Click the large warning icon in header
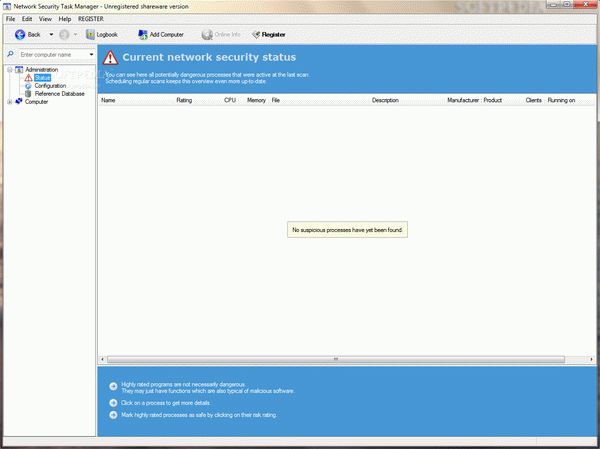This screenshot has width=600, height=449. pos(110,57)
